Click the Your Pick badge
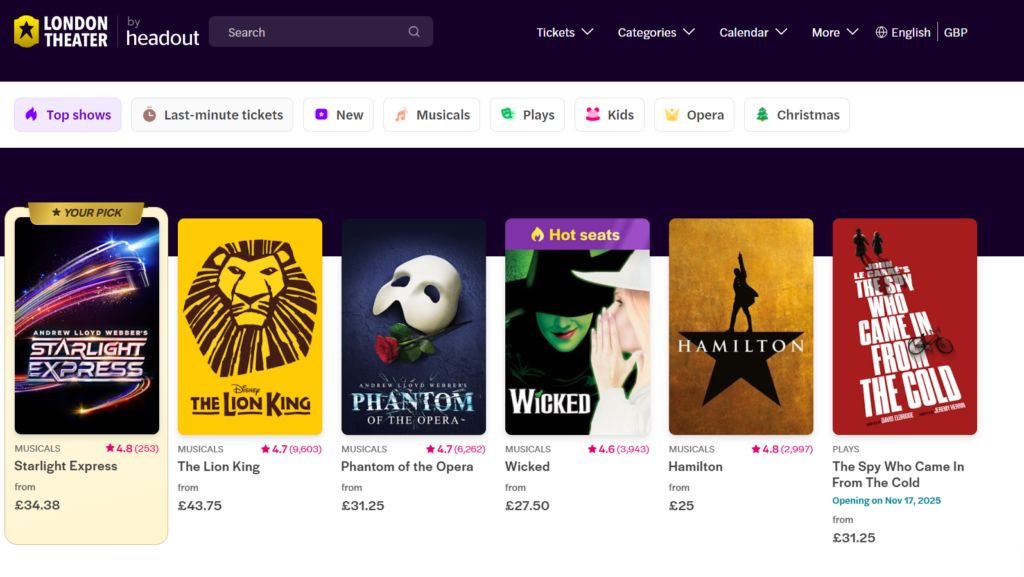 [86, 213]
